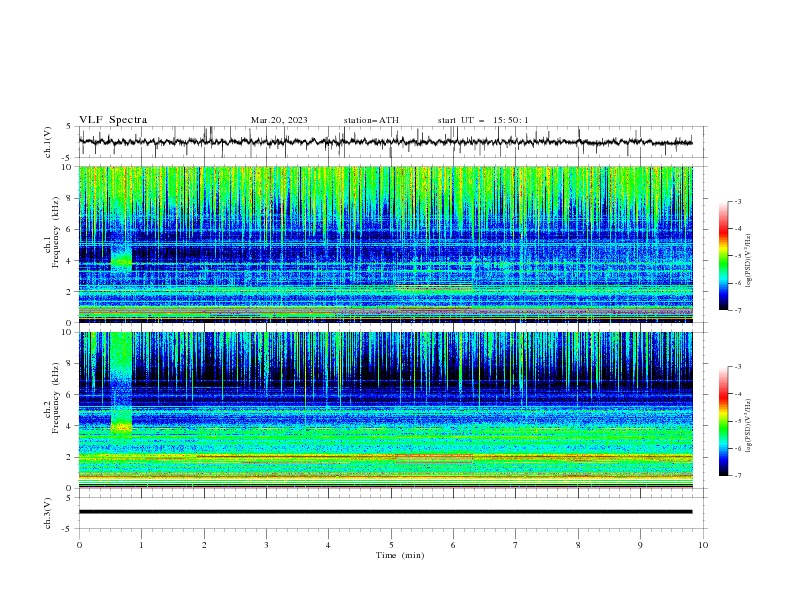This screenshot has width=792, height=612.
Task: Click the lower color scale bar for ch.2
Action: (x=723, y=421)
